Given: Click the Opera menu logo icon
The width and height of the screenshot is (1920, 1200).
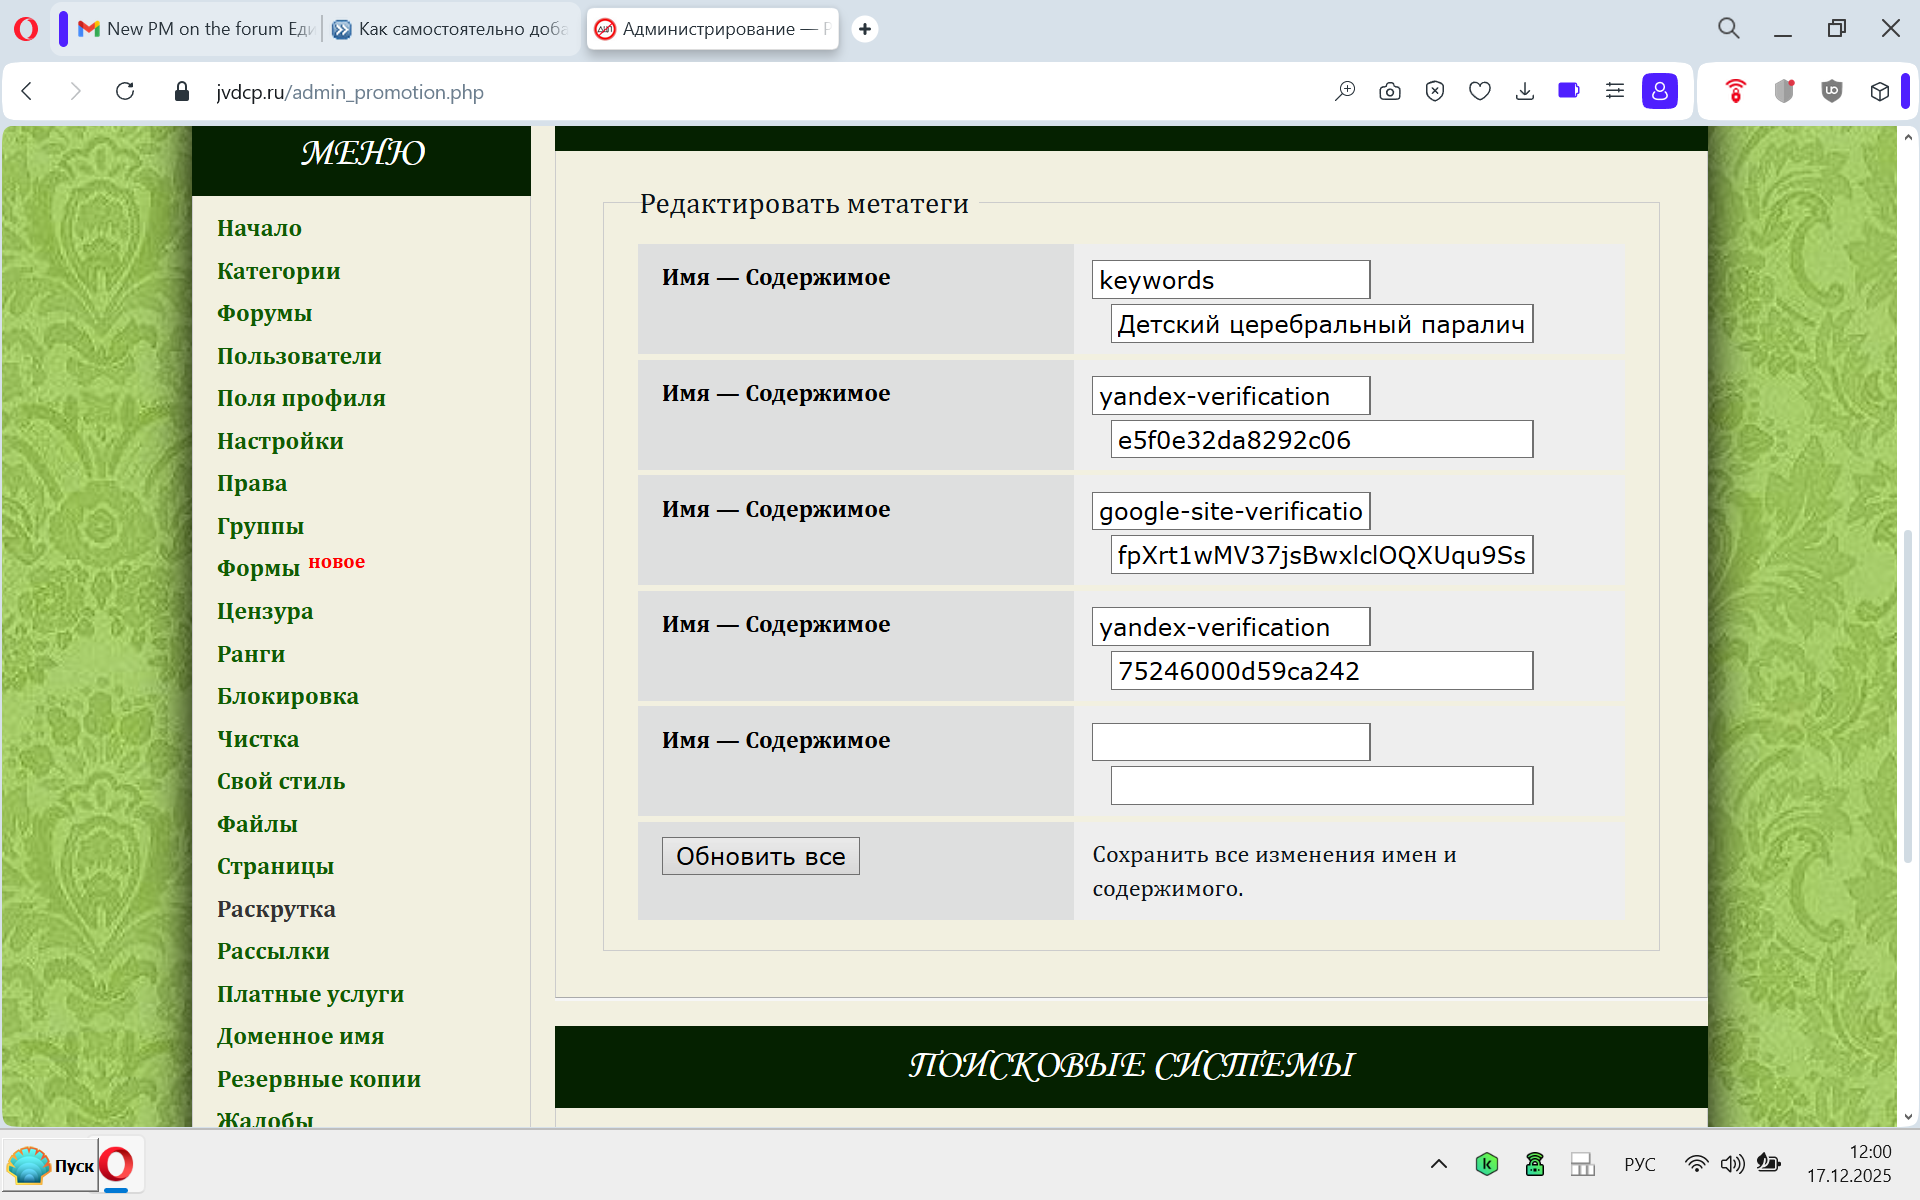Looking at the screenshot, I should pyautogui.click(x=26, y=29).
